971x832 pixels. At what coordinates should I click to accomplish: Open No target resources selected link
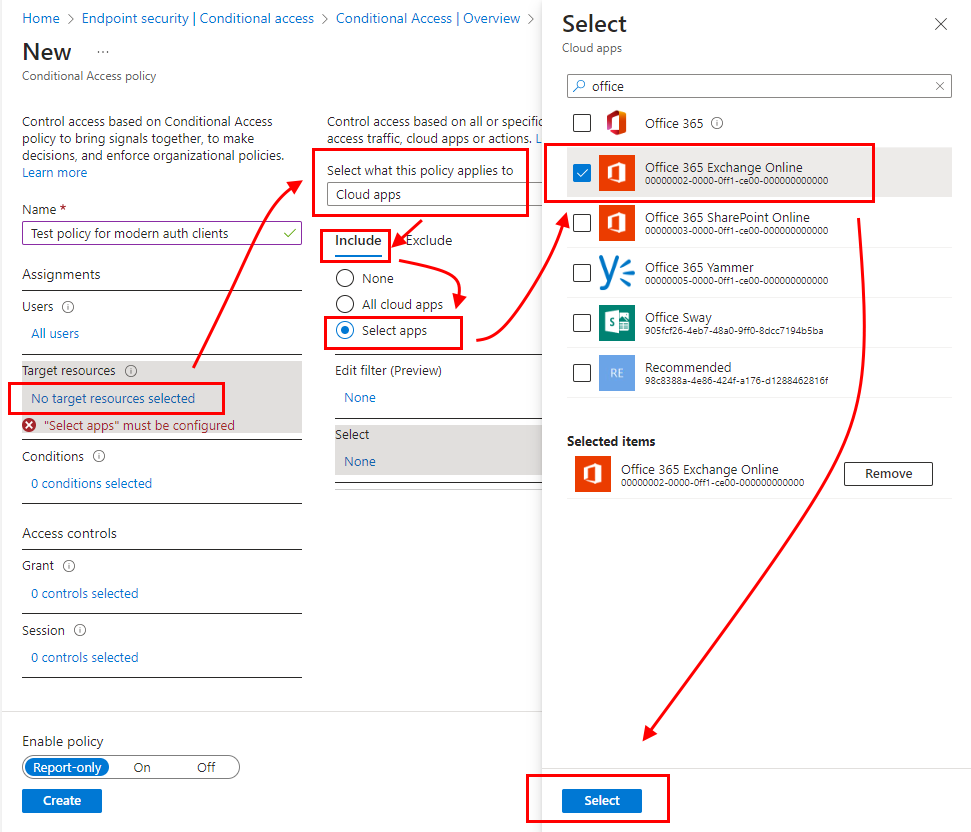(113, 399)
